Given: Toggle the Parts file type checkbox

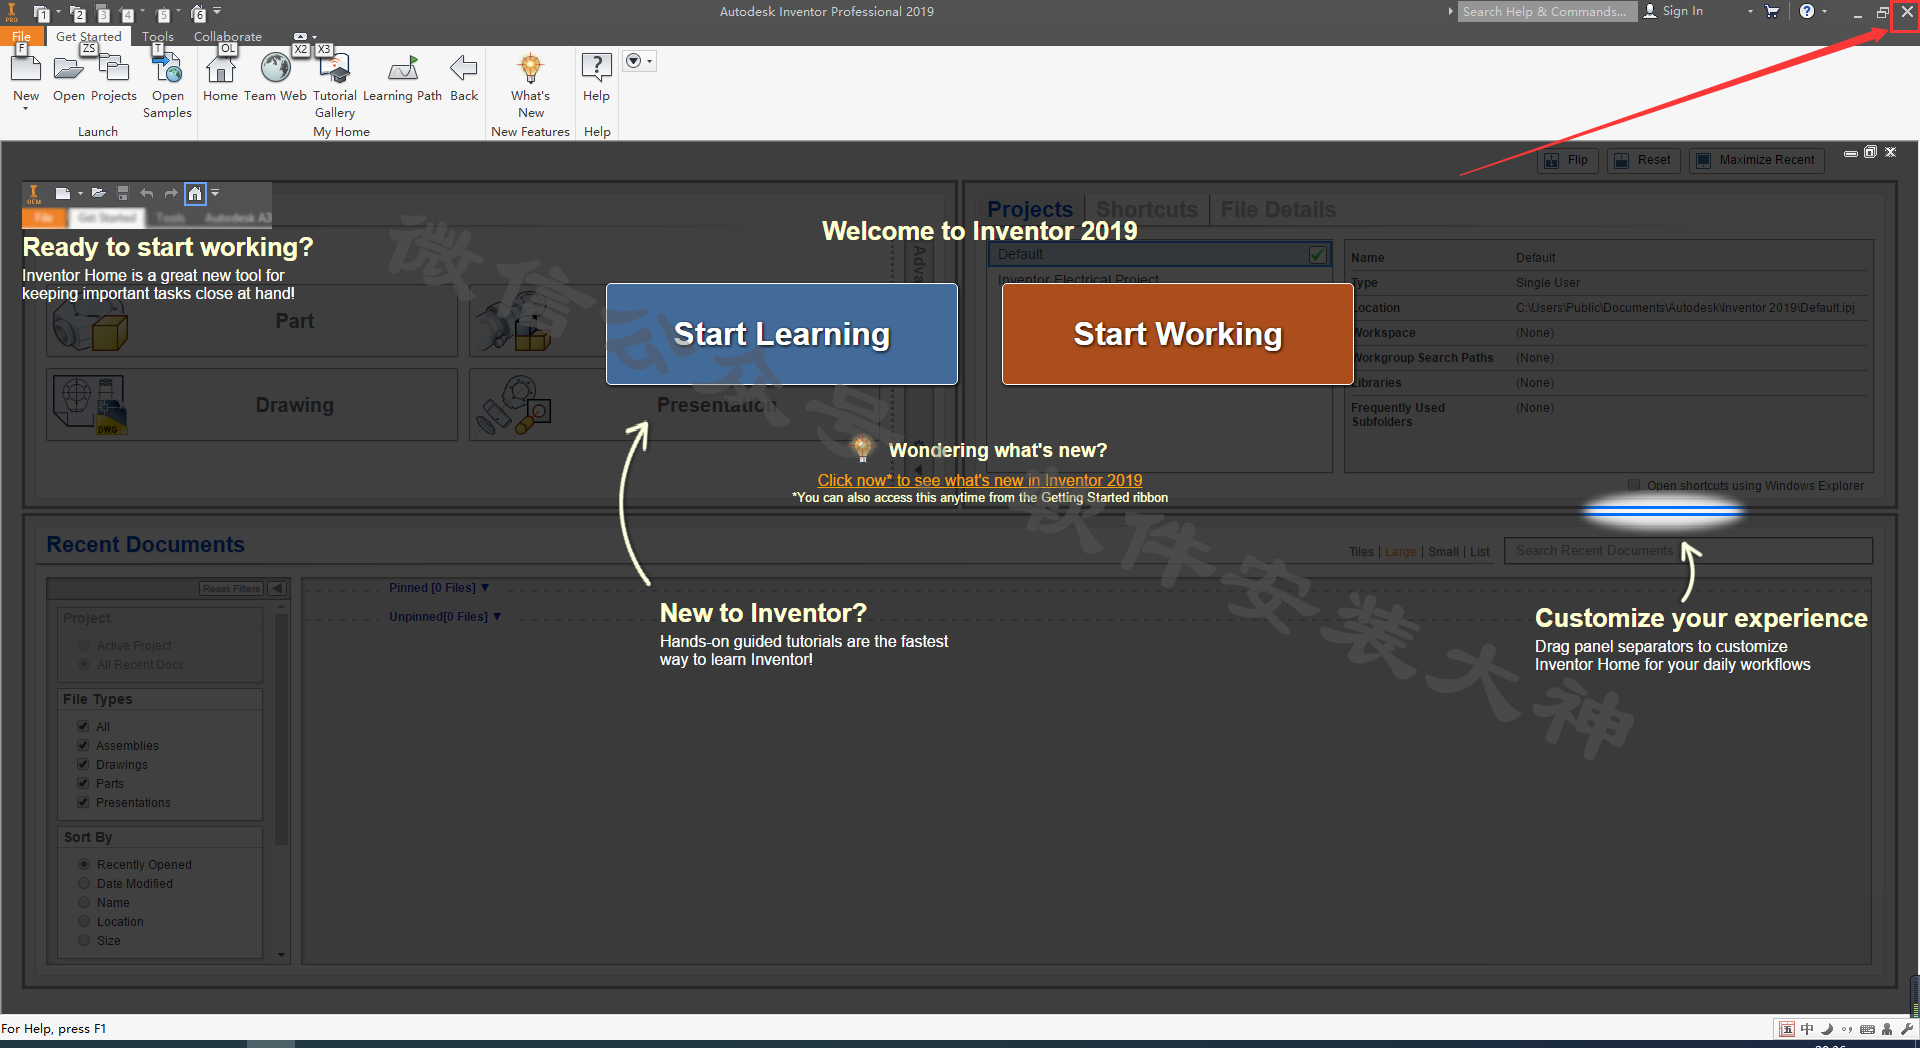Looking at the screenshot, I should [83, 784].
